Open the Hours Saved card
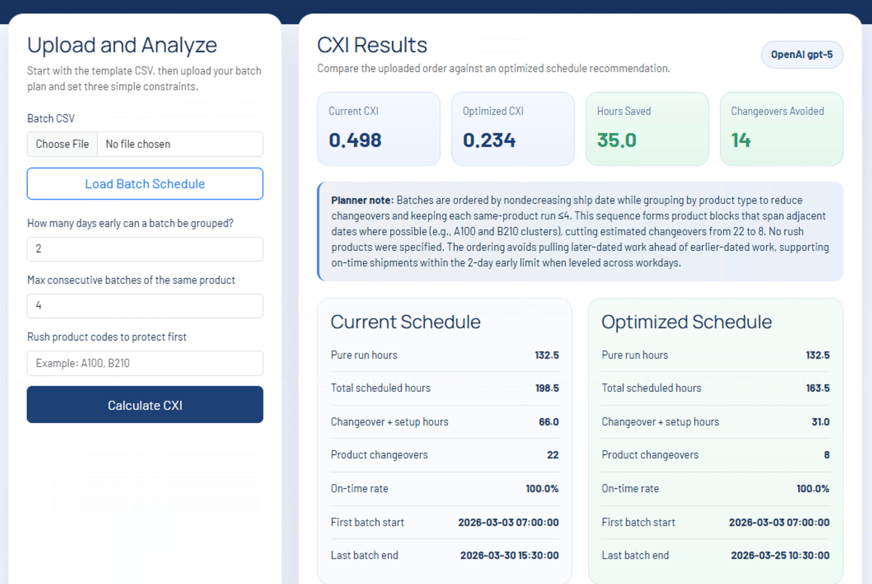 (646, 129)
